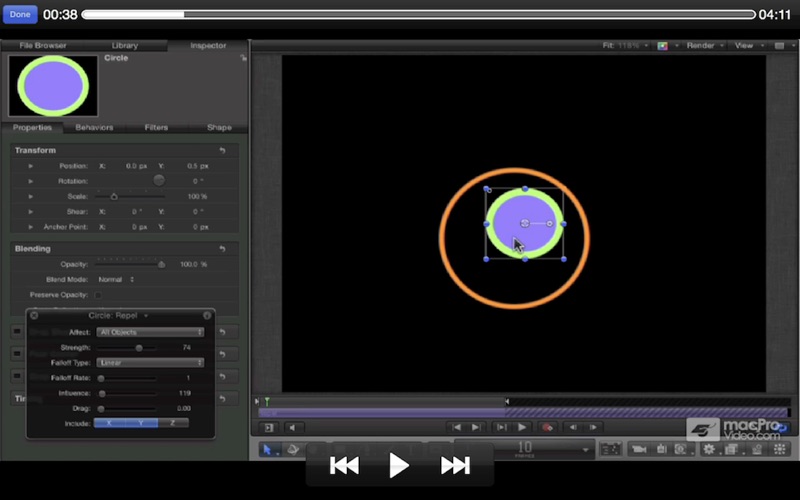This screenshot has width=800, height=500.
Task: Click the HUD info icon
Action: (207, 315)
